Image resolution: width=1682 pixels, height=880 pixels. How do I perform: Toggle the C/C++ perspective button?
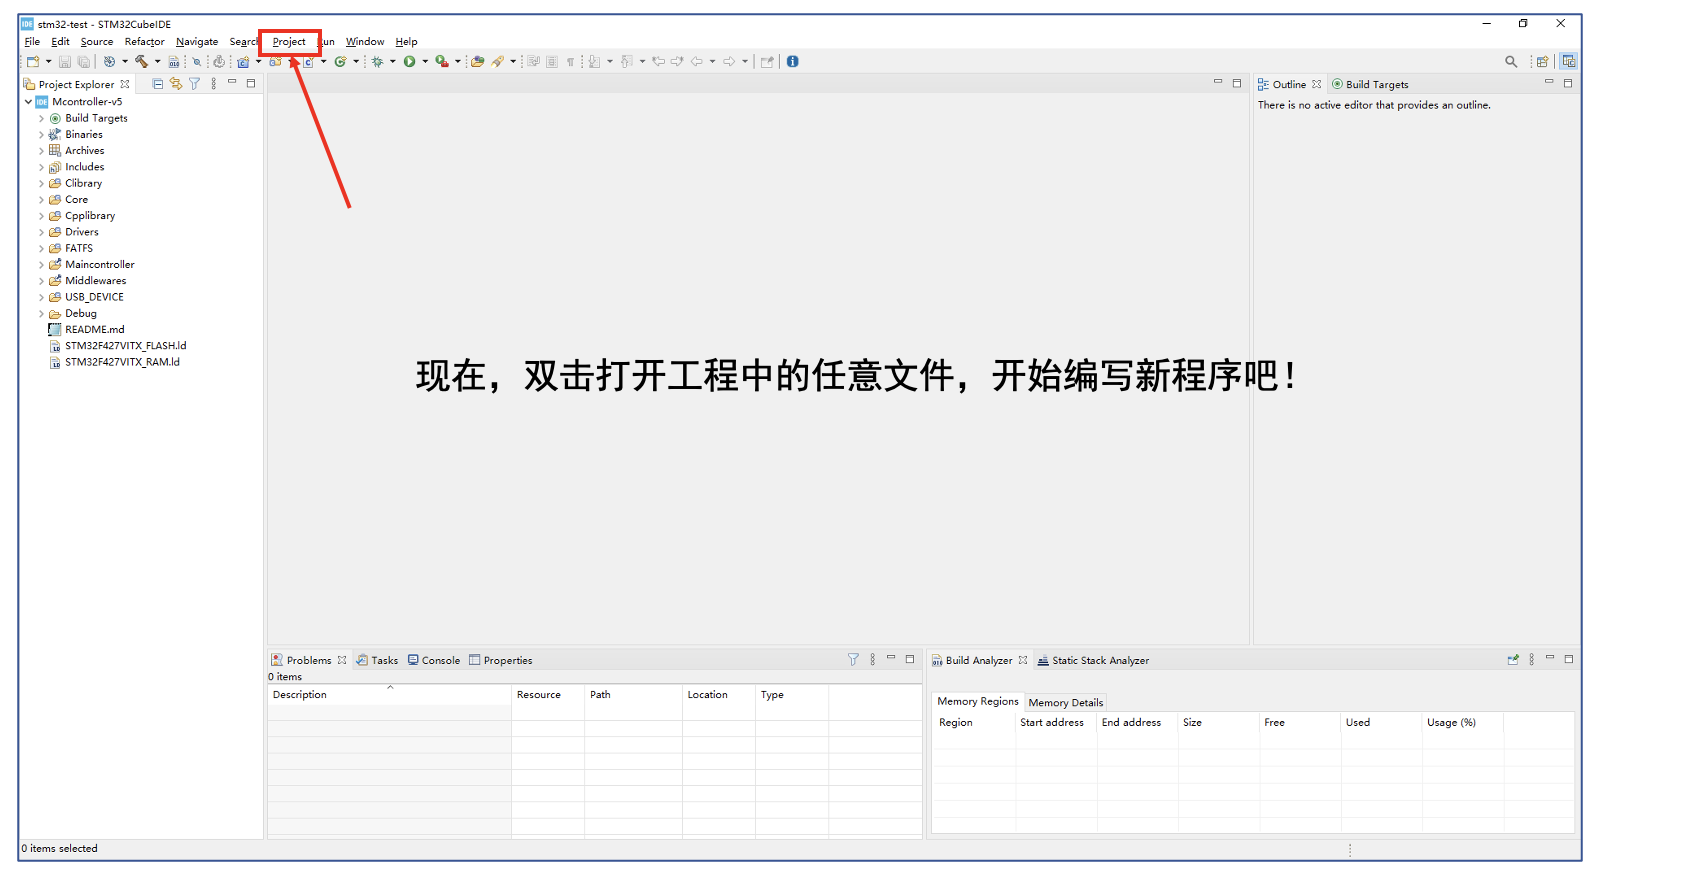(1568, 62)
